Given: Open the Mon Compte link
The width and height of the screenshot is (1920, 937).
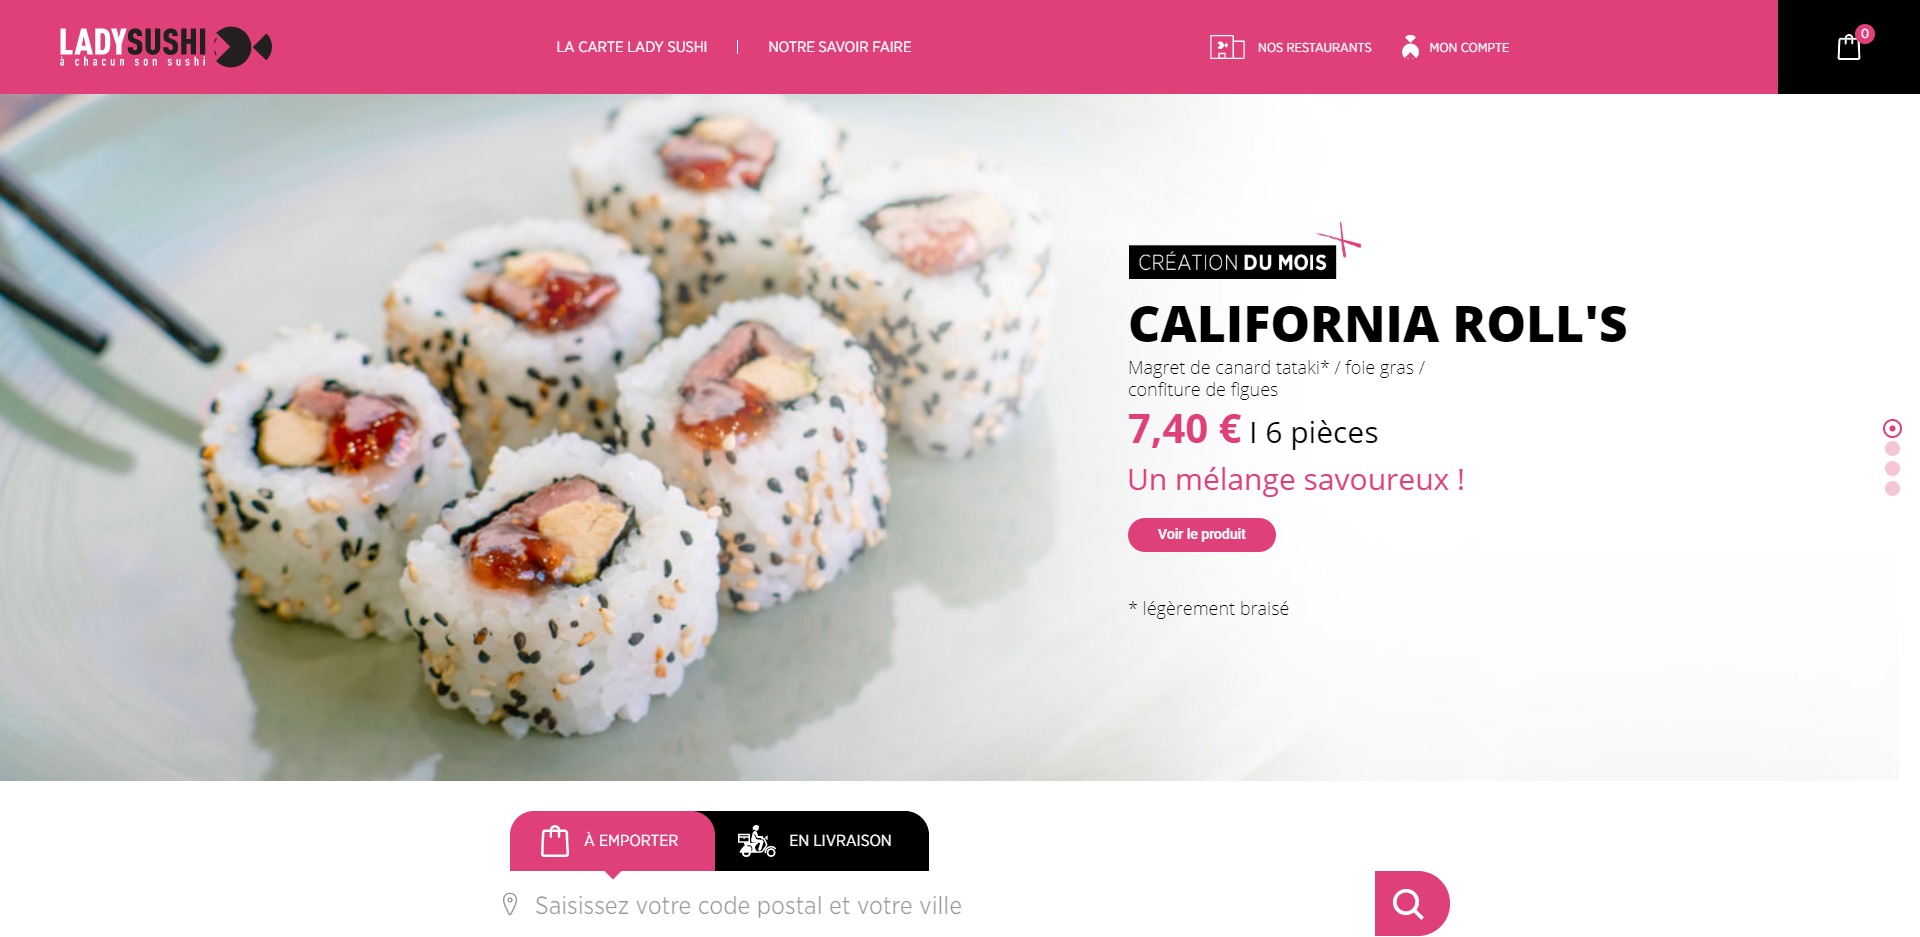Looking at the screenshot, I should (x=1469, y=47).
